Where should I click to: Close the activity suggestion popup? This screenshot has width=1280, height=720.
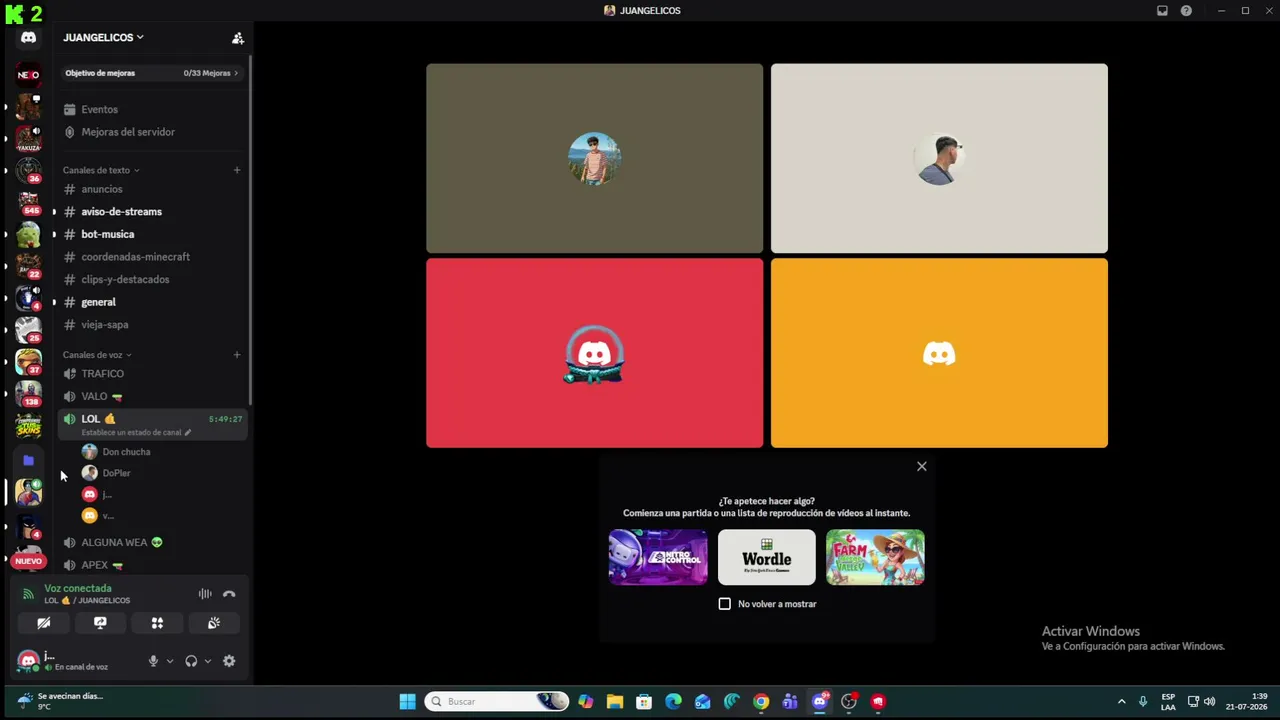tap(922, 466)
